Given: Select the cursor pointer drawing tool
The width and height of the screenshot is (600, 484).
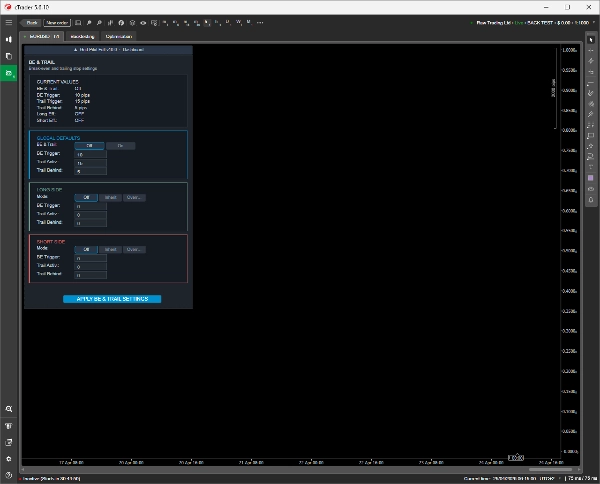Looking at the screenshot, I should point(591,40).
